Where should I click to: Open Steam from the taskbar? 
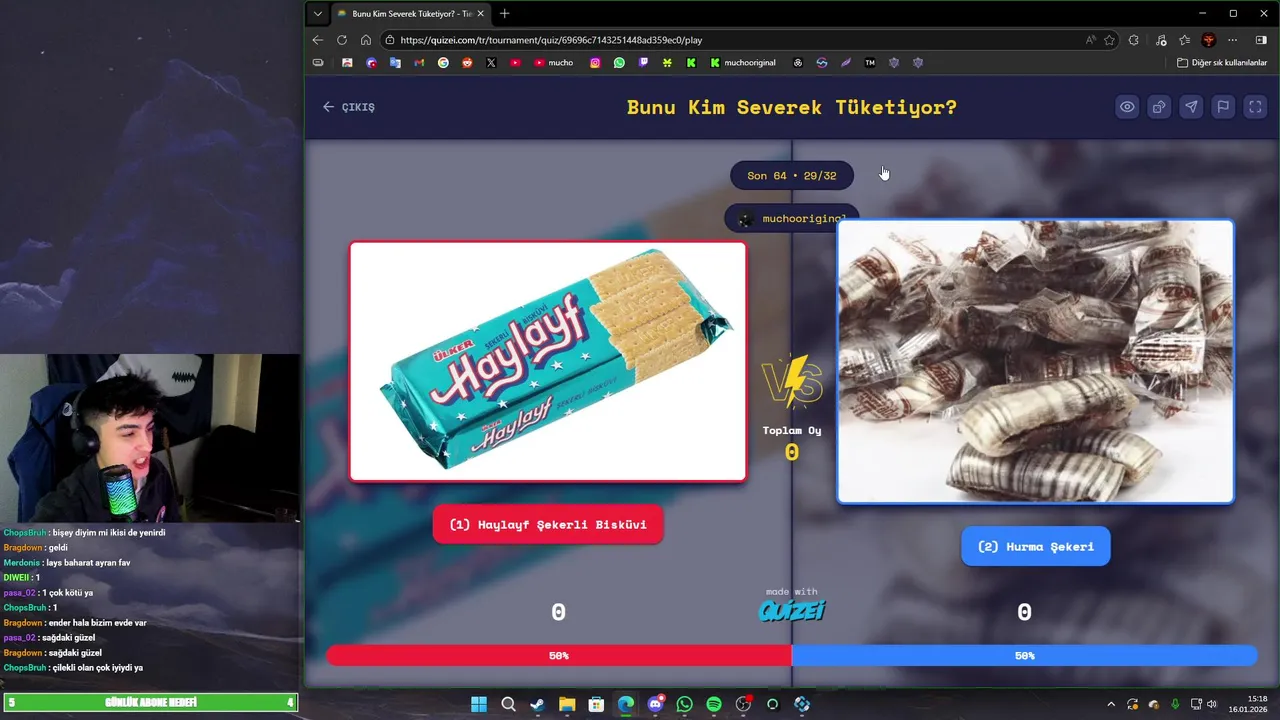tap(537, 704)
